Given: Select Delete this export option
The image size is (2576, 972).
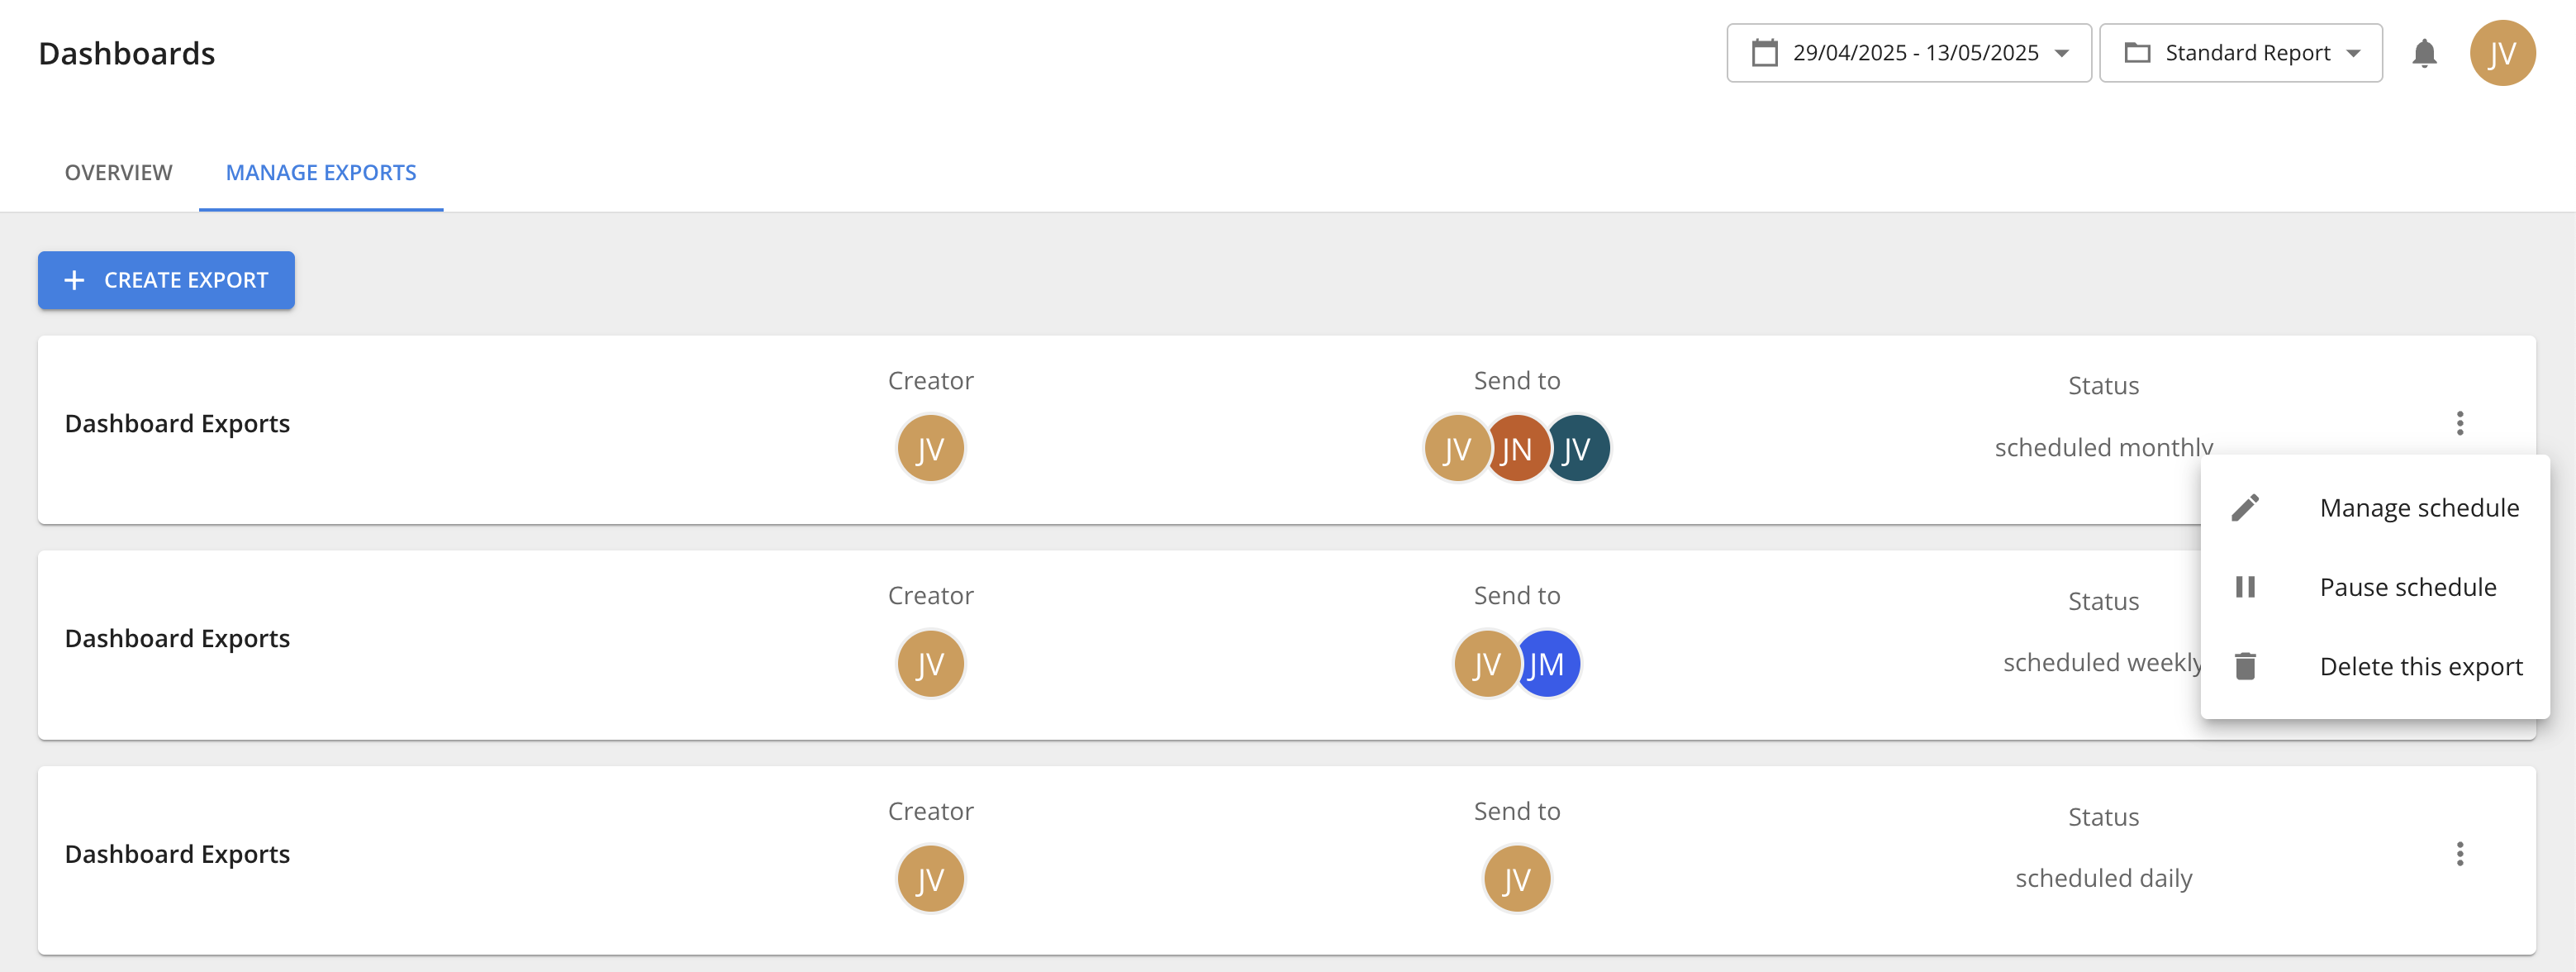Looking at the screenshot, I should click(x=2421, y=665).
